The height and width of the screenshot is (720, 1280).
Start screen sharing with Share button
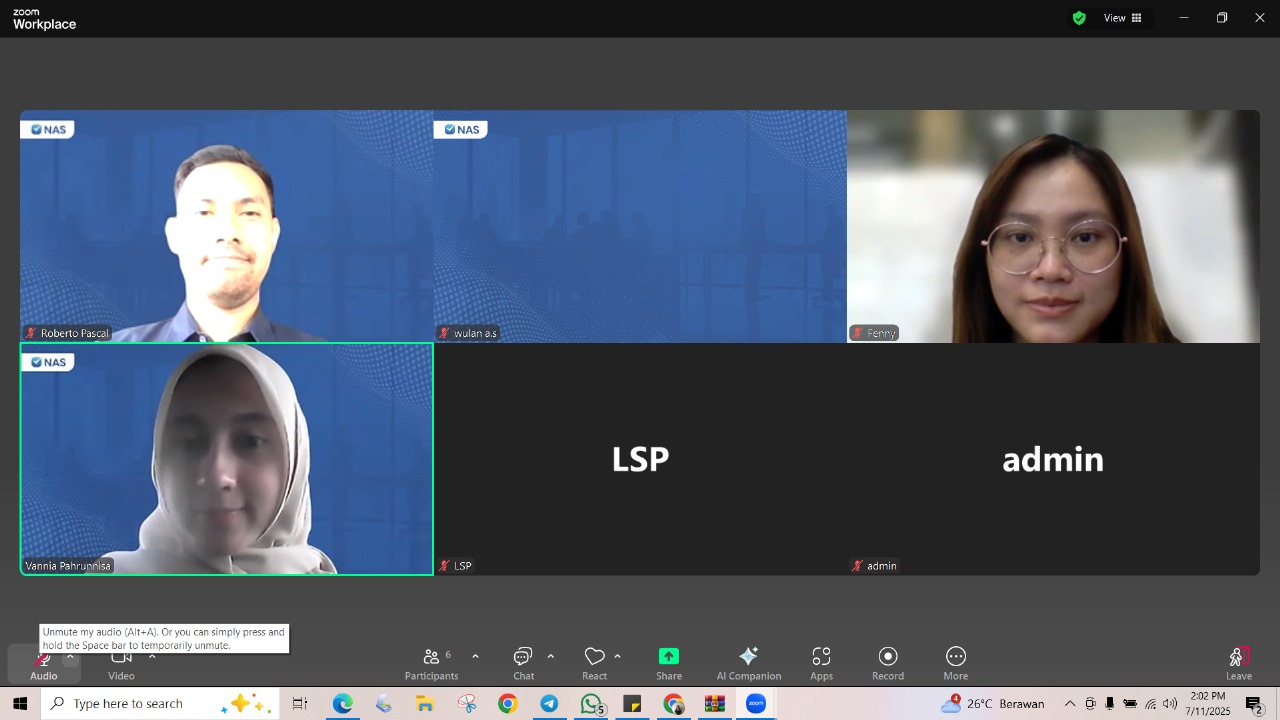669,663
